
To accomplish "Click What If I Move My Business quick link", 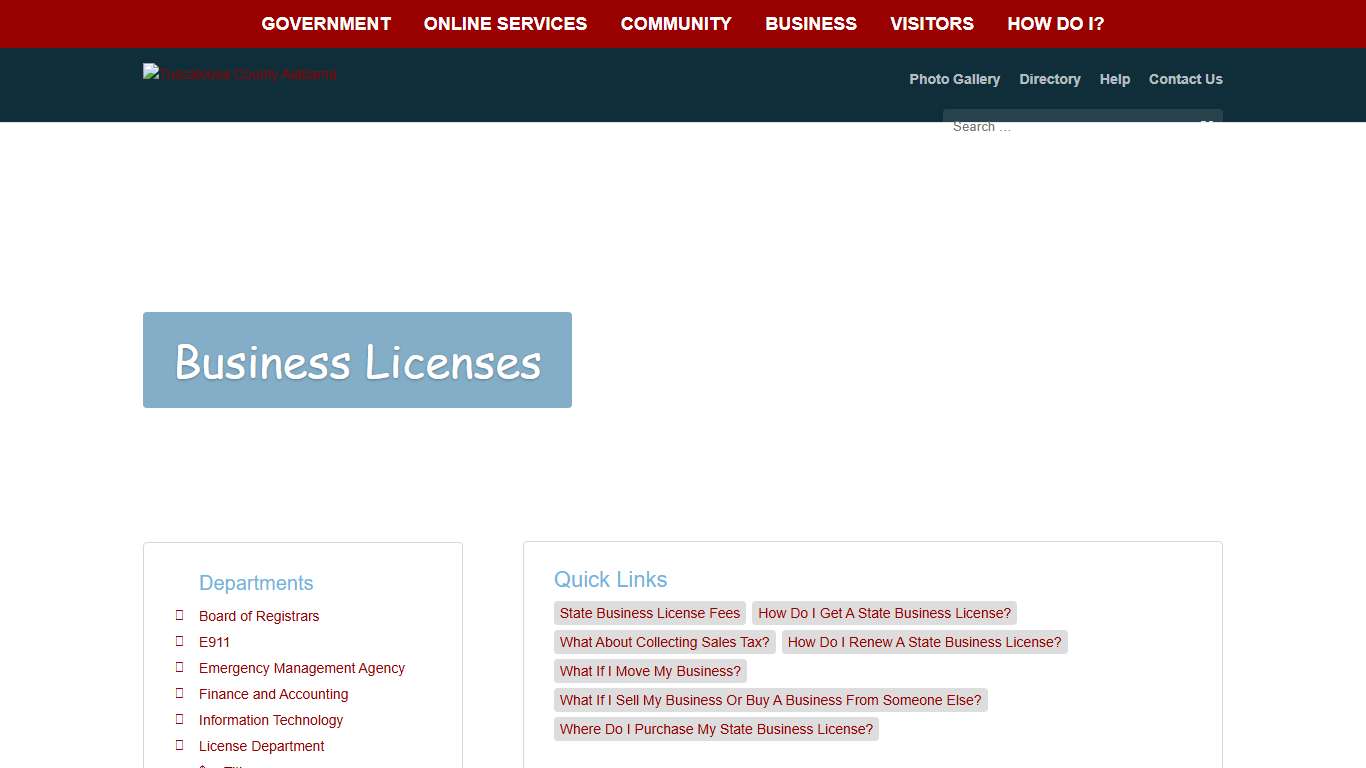I will coord(649,671).
